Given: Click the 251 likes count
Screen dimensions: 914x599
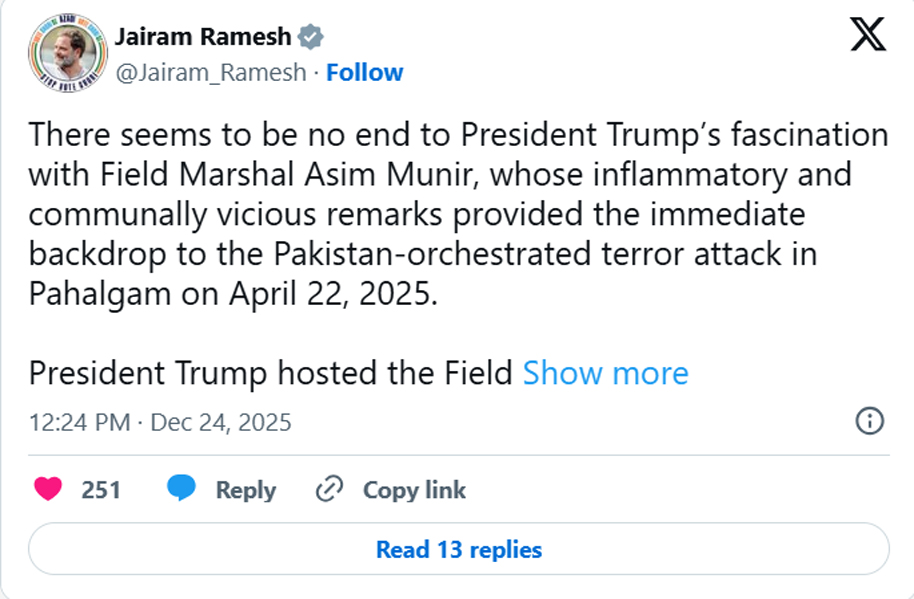Looking at the screenshot, I should pos(101,490).
